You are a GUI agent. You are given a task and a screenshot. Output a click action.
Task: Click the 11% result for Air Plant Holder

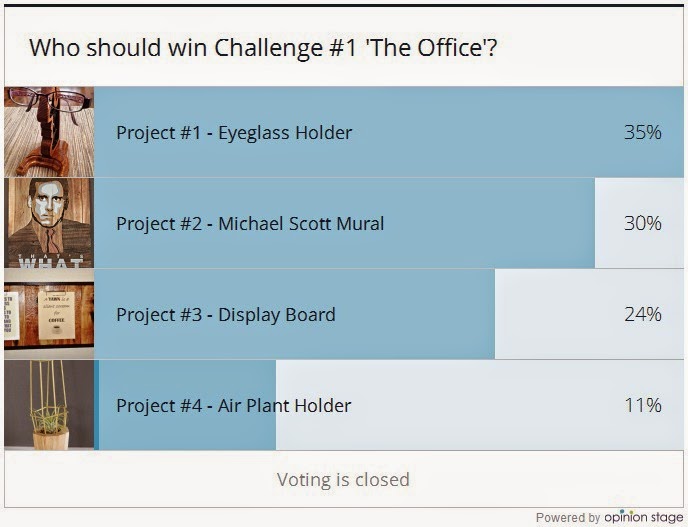coord(642,405)
